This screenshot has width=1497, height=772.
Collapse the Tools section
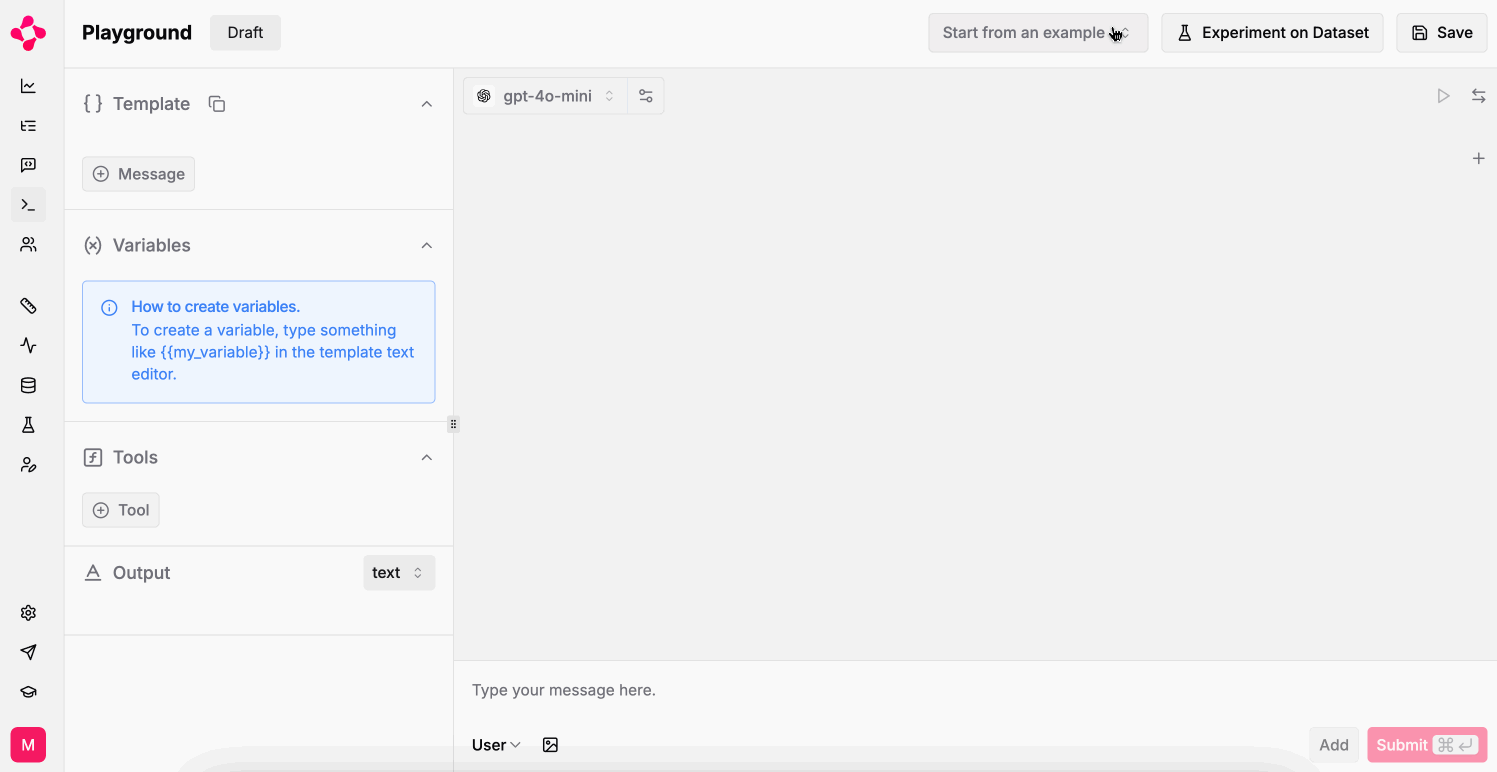(427, 458)
